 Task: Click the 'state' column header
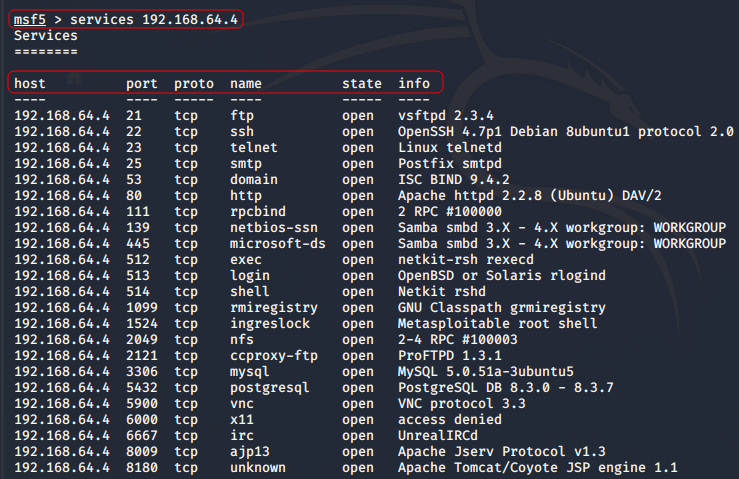coord(362,83)
